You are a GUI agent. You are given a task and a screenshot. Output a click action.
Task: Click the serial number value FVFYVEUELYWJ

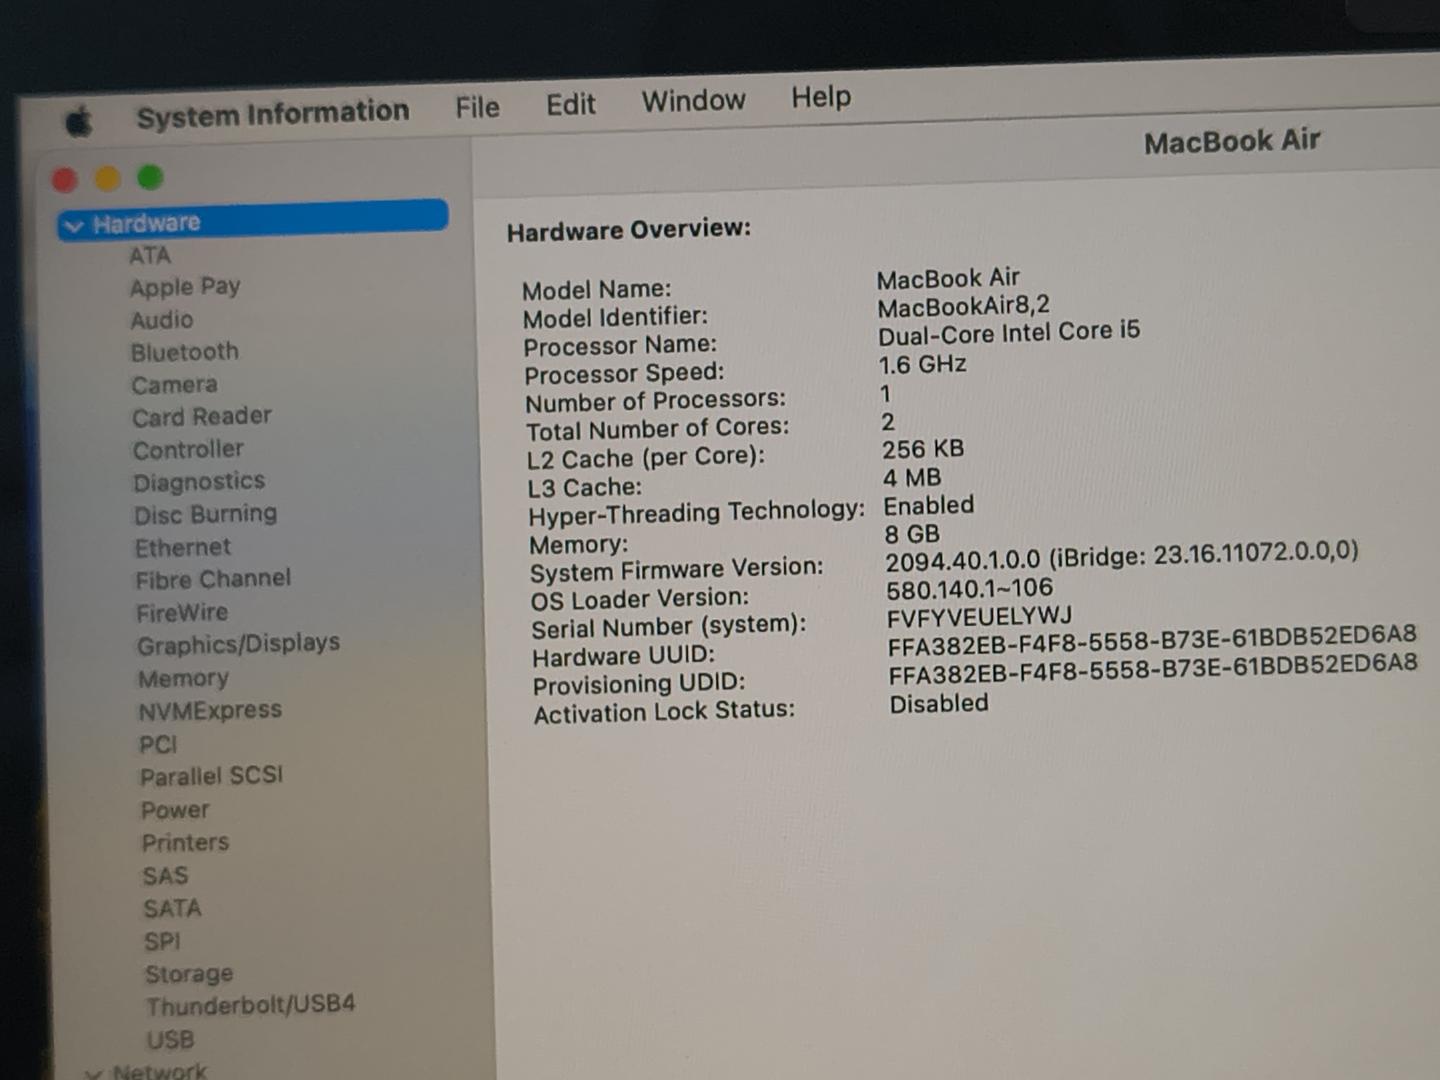[x=979, y=616]
